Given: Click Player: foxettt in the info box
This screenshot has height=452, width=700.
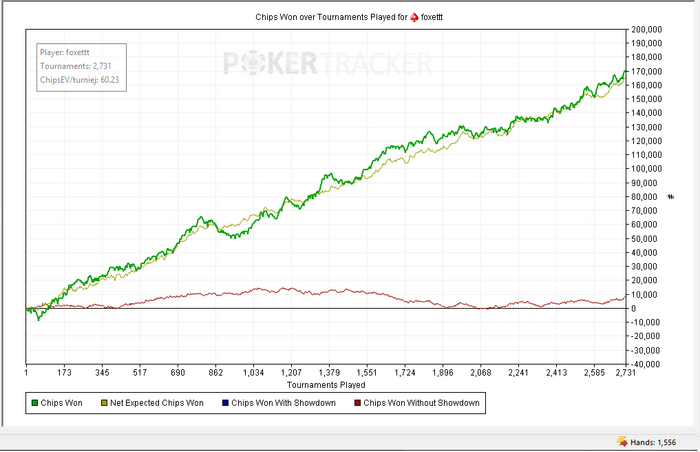Looking at the screenshot, I should 65,52.
